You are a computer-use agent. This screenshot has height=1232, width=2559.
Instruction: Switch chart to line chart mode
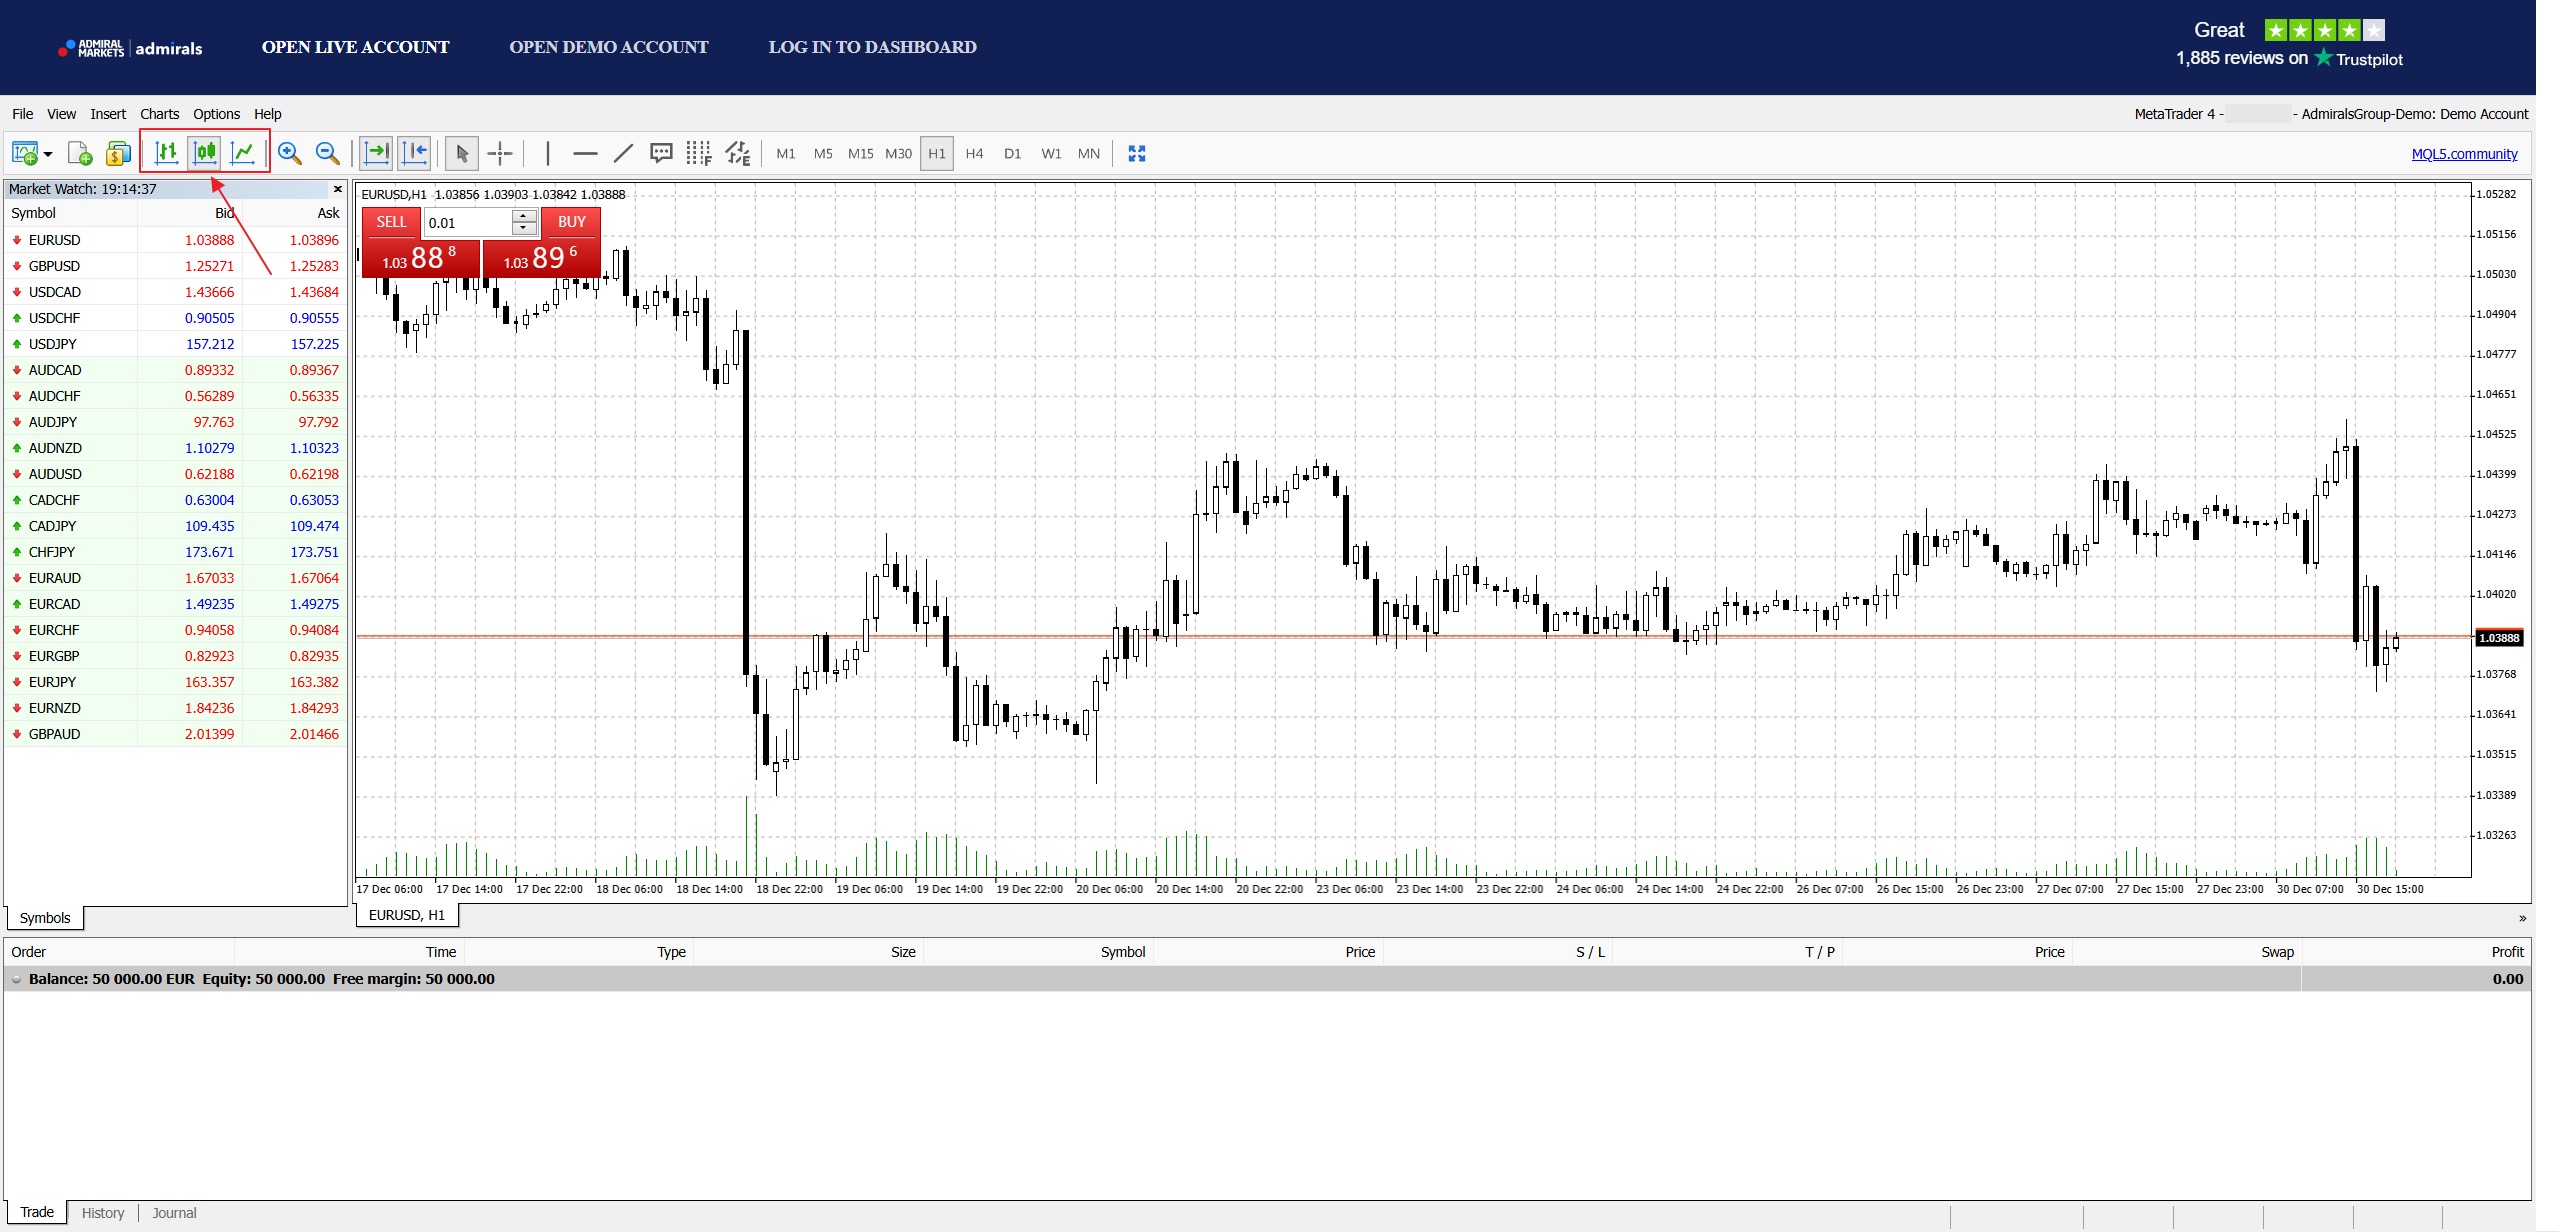(243, 153)
